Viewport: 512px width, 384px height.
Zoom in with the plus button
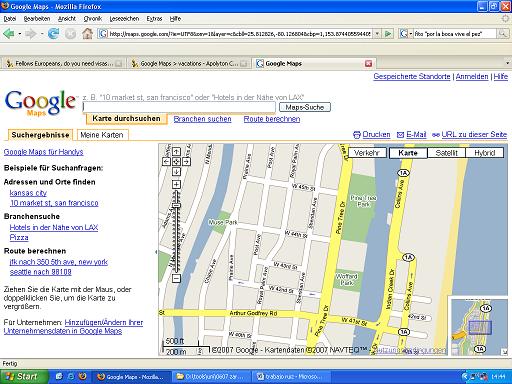point(176,184)
